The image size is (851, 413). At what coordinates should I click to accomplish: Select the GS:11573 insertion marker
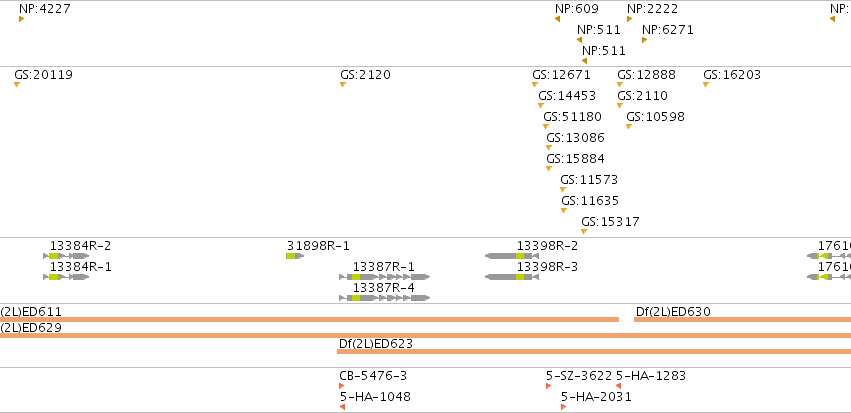[x=563, y=189]
